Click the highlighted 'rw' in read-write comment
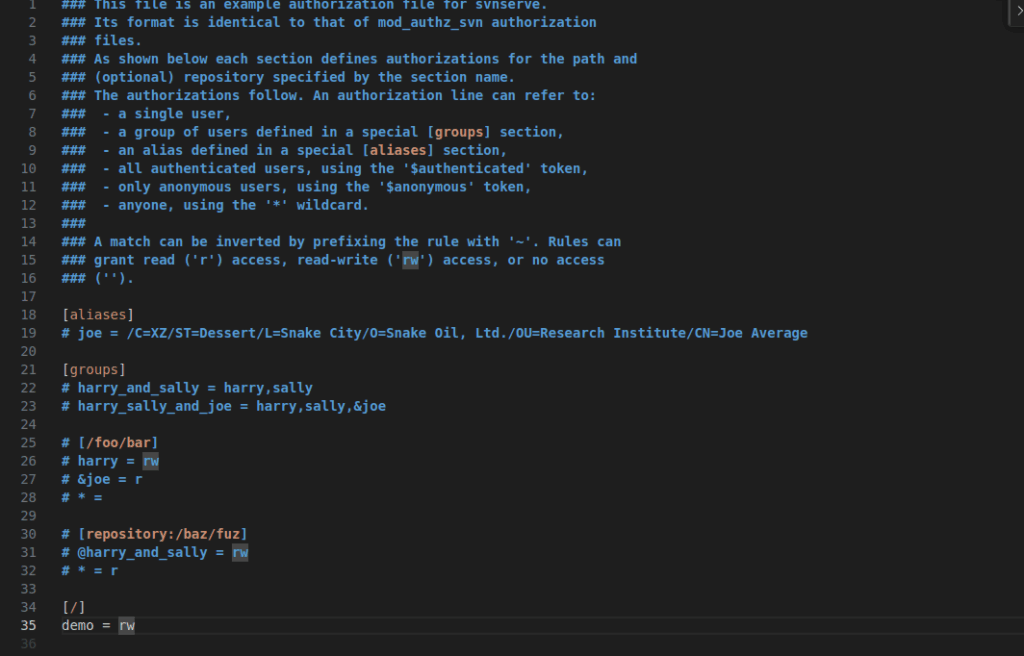The height and width of the screenshot is (656, 1024). 410,260
